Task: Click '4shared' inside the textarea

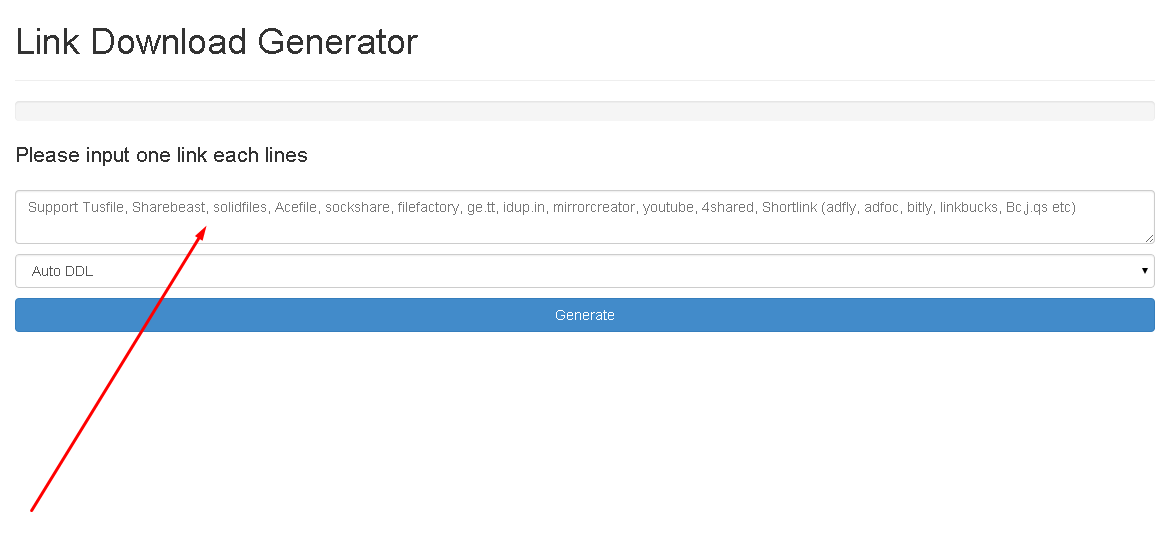Action: pos(728,208)
